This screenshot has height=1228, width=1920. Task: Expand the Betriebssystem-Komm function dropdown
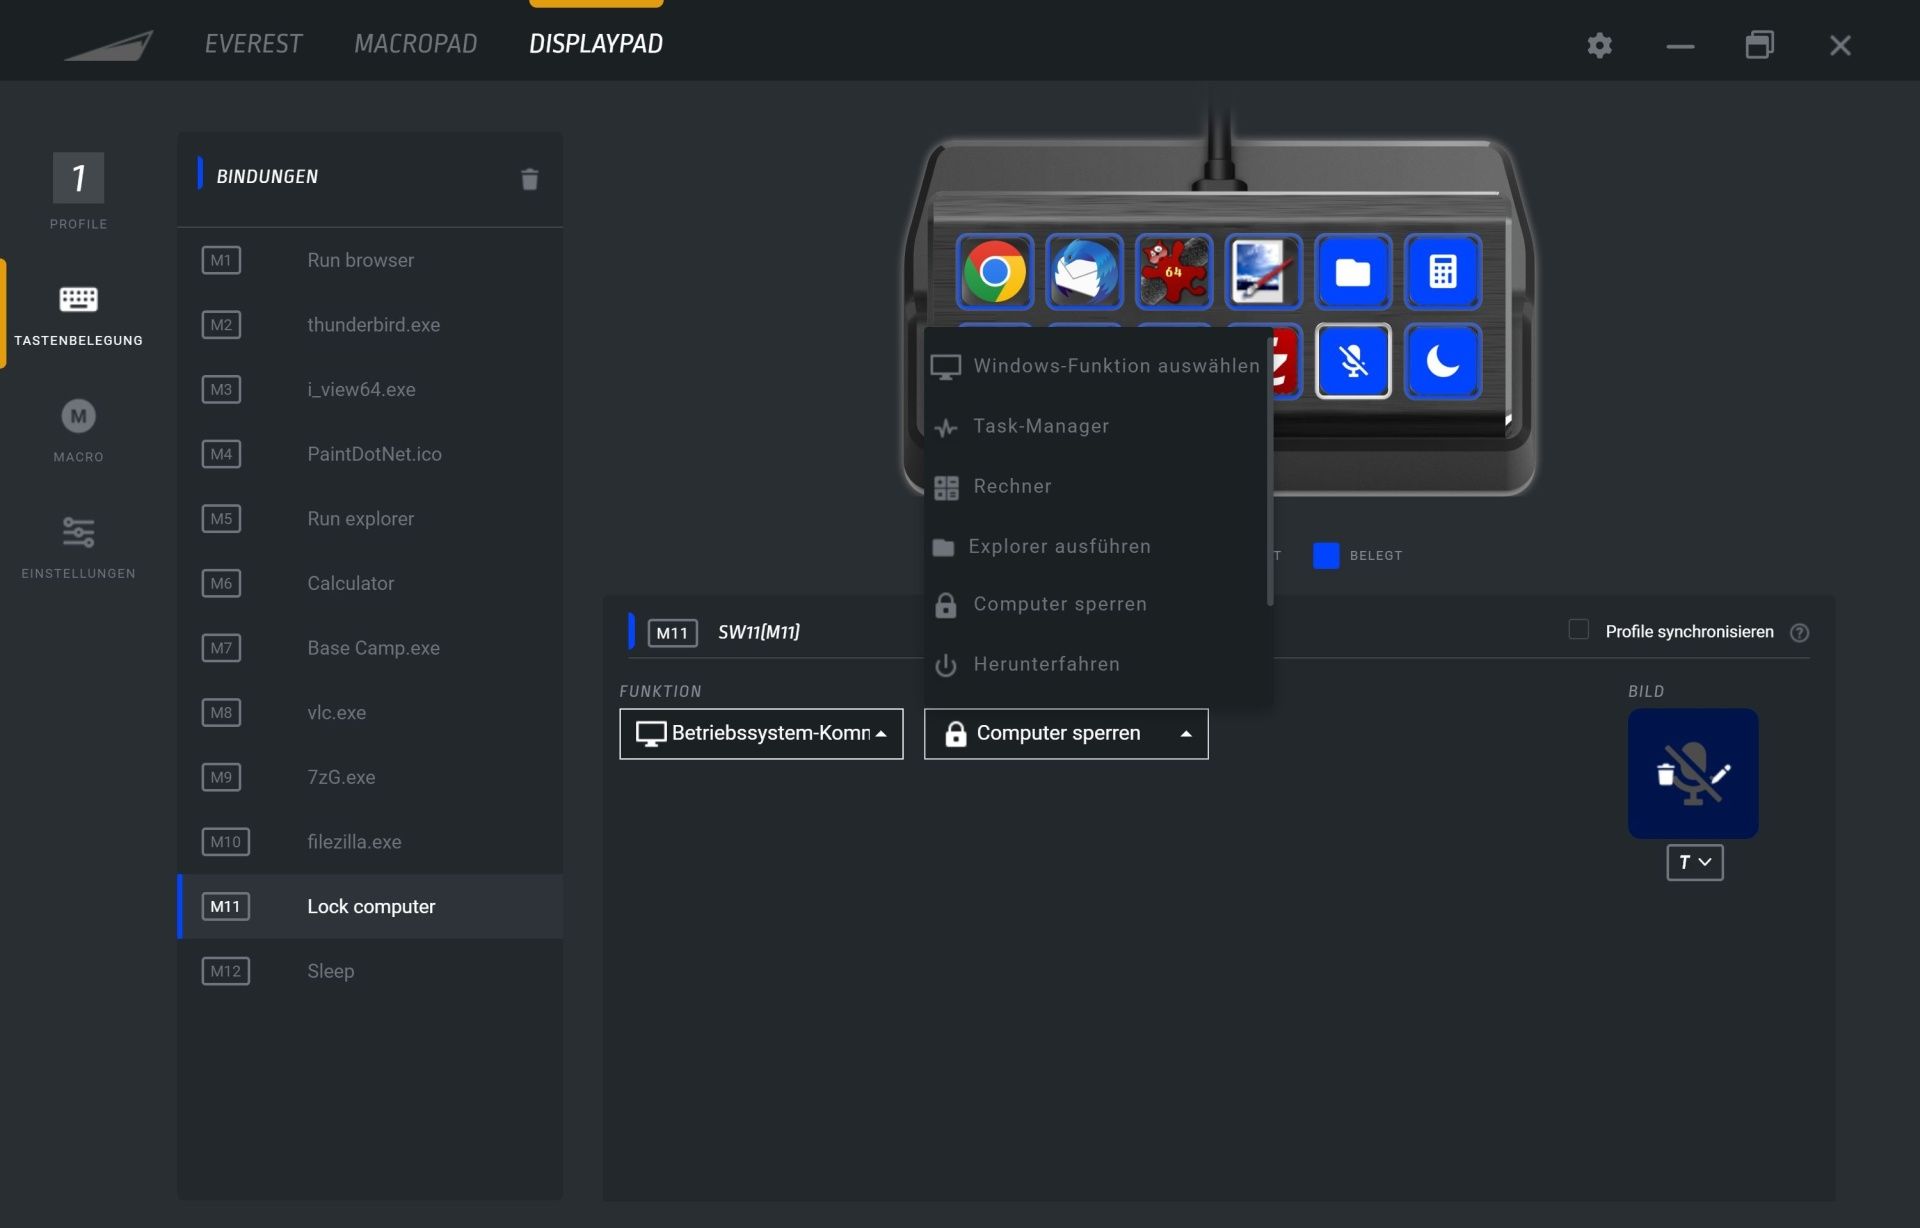click(x=760, y=731)
